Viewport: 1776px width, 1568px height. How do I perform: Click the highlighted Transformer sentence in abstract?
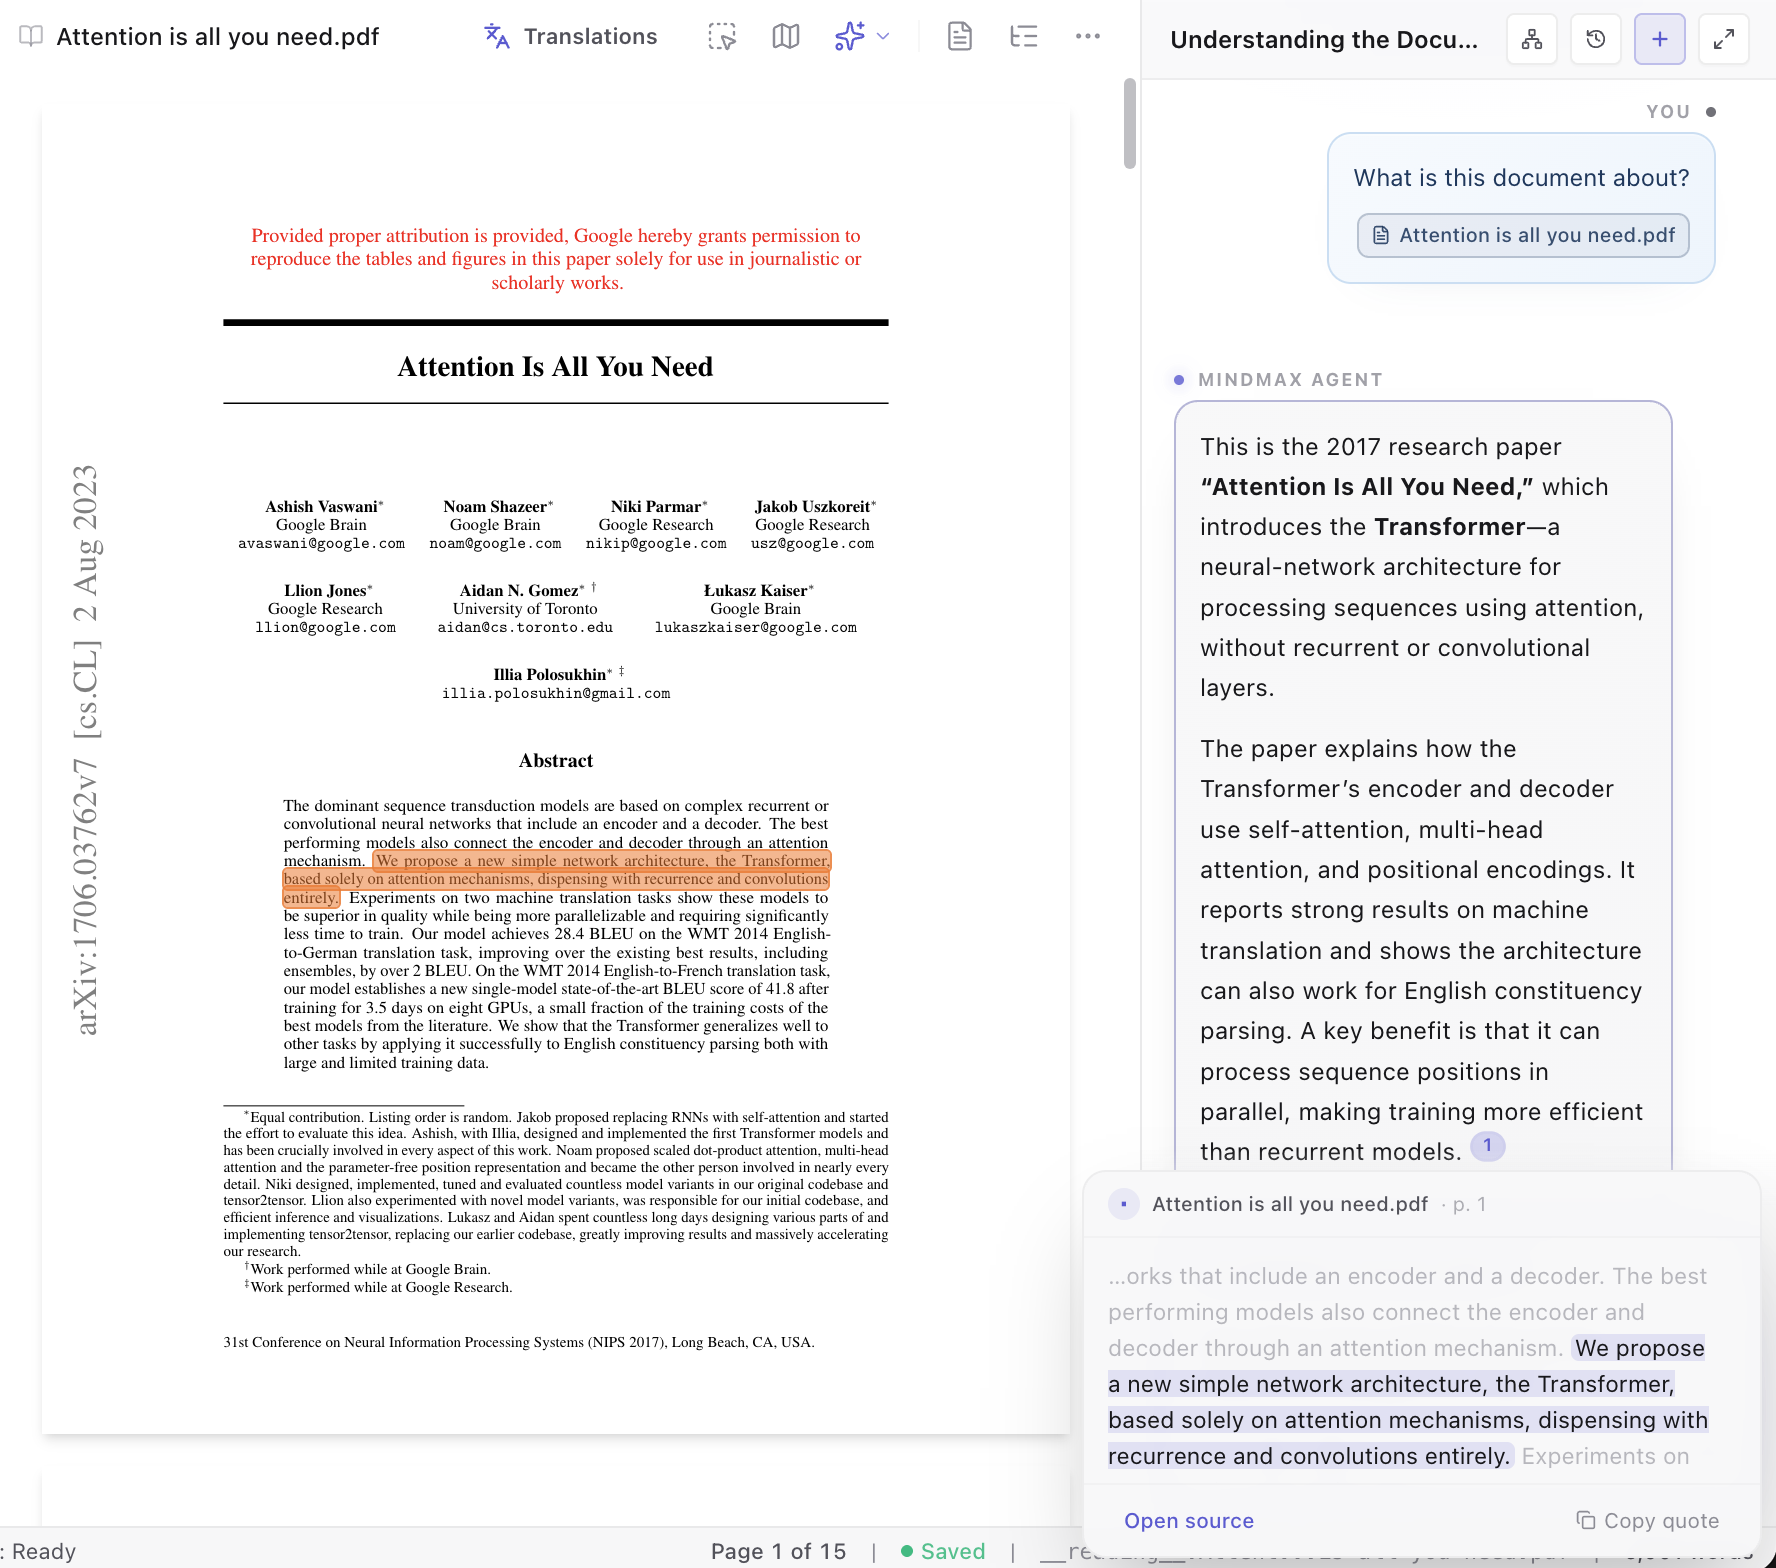click(557, 879)
